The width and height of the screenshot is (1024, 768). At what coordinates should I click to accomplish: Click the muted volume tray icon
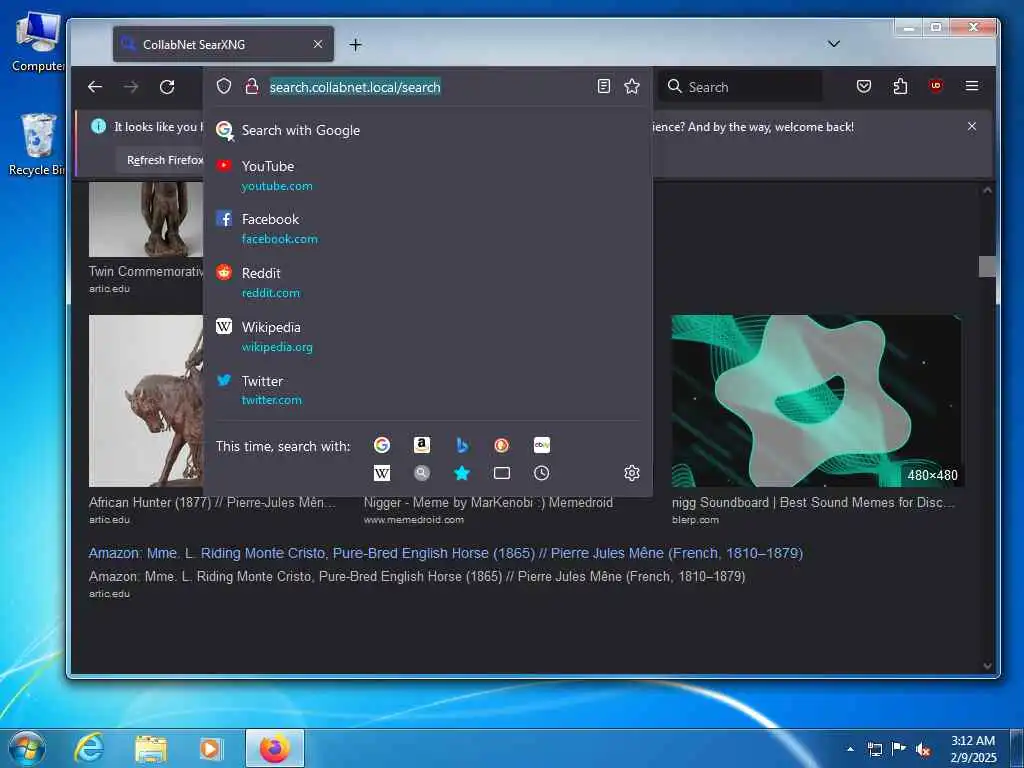click(923, 750)
